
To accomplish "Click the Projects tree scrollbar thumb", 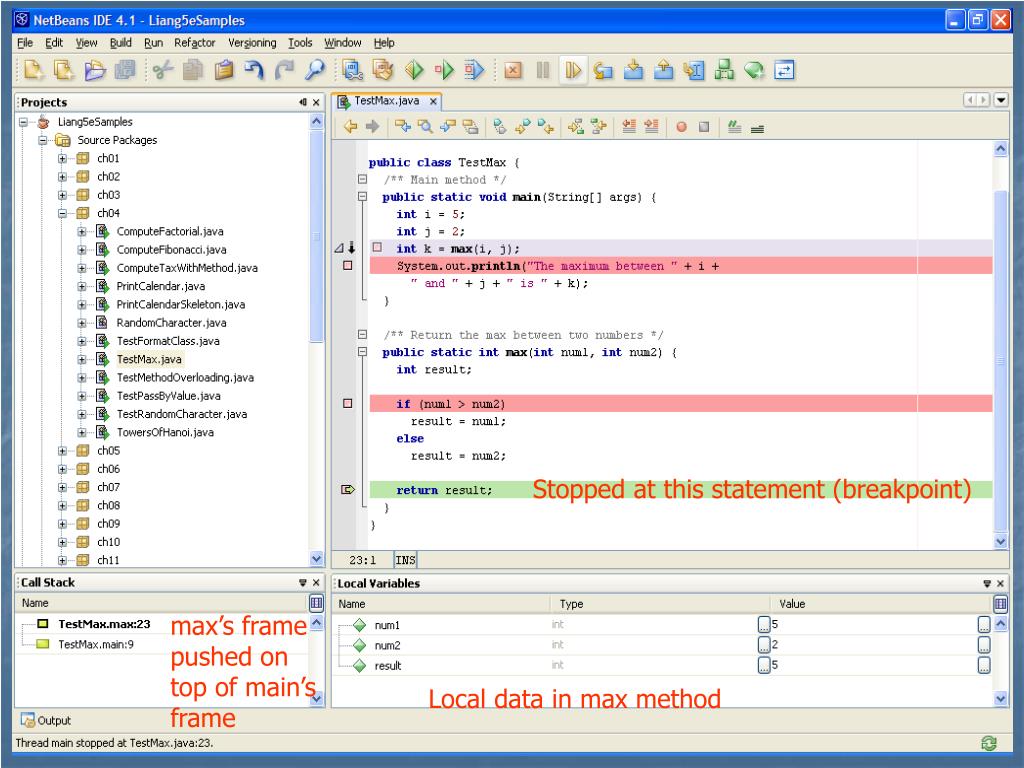I will (316, 235).
